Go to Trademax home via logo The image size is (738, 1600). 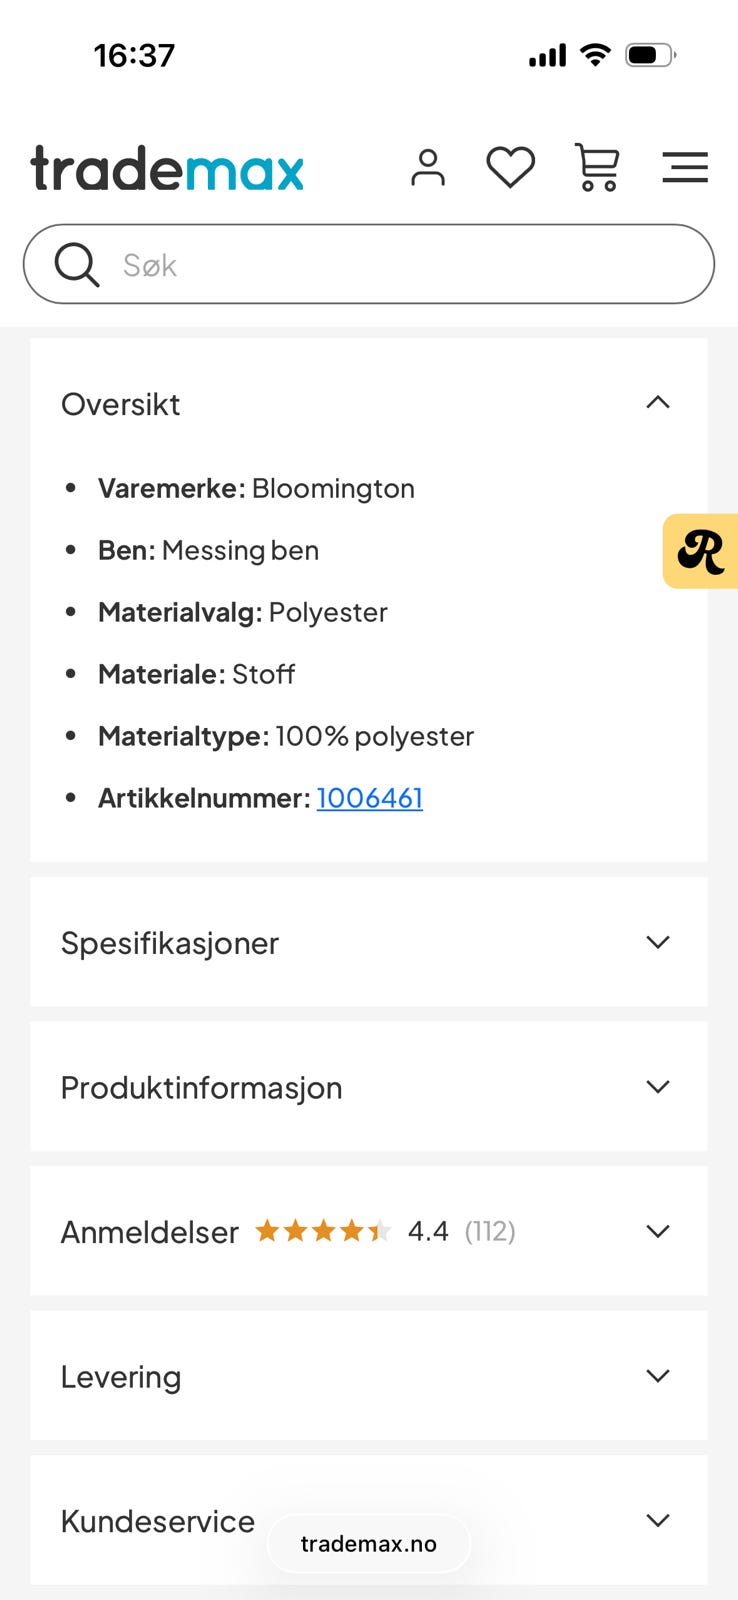[x=167, y=168]
